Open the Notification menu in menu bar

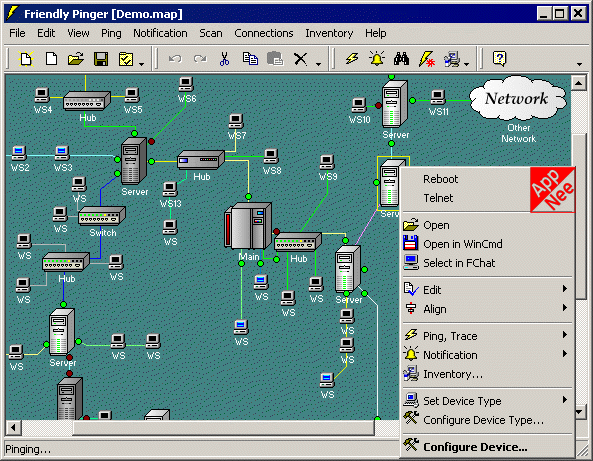[160, 33]
